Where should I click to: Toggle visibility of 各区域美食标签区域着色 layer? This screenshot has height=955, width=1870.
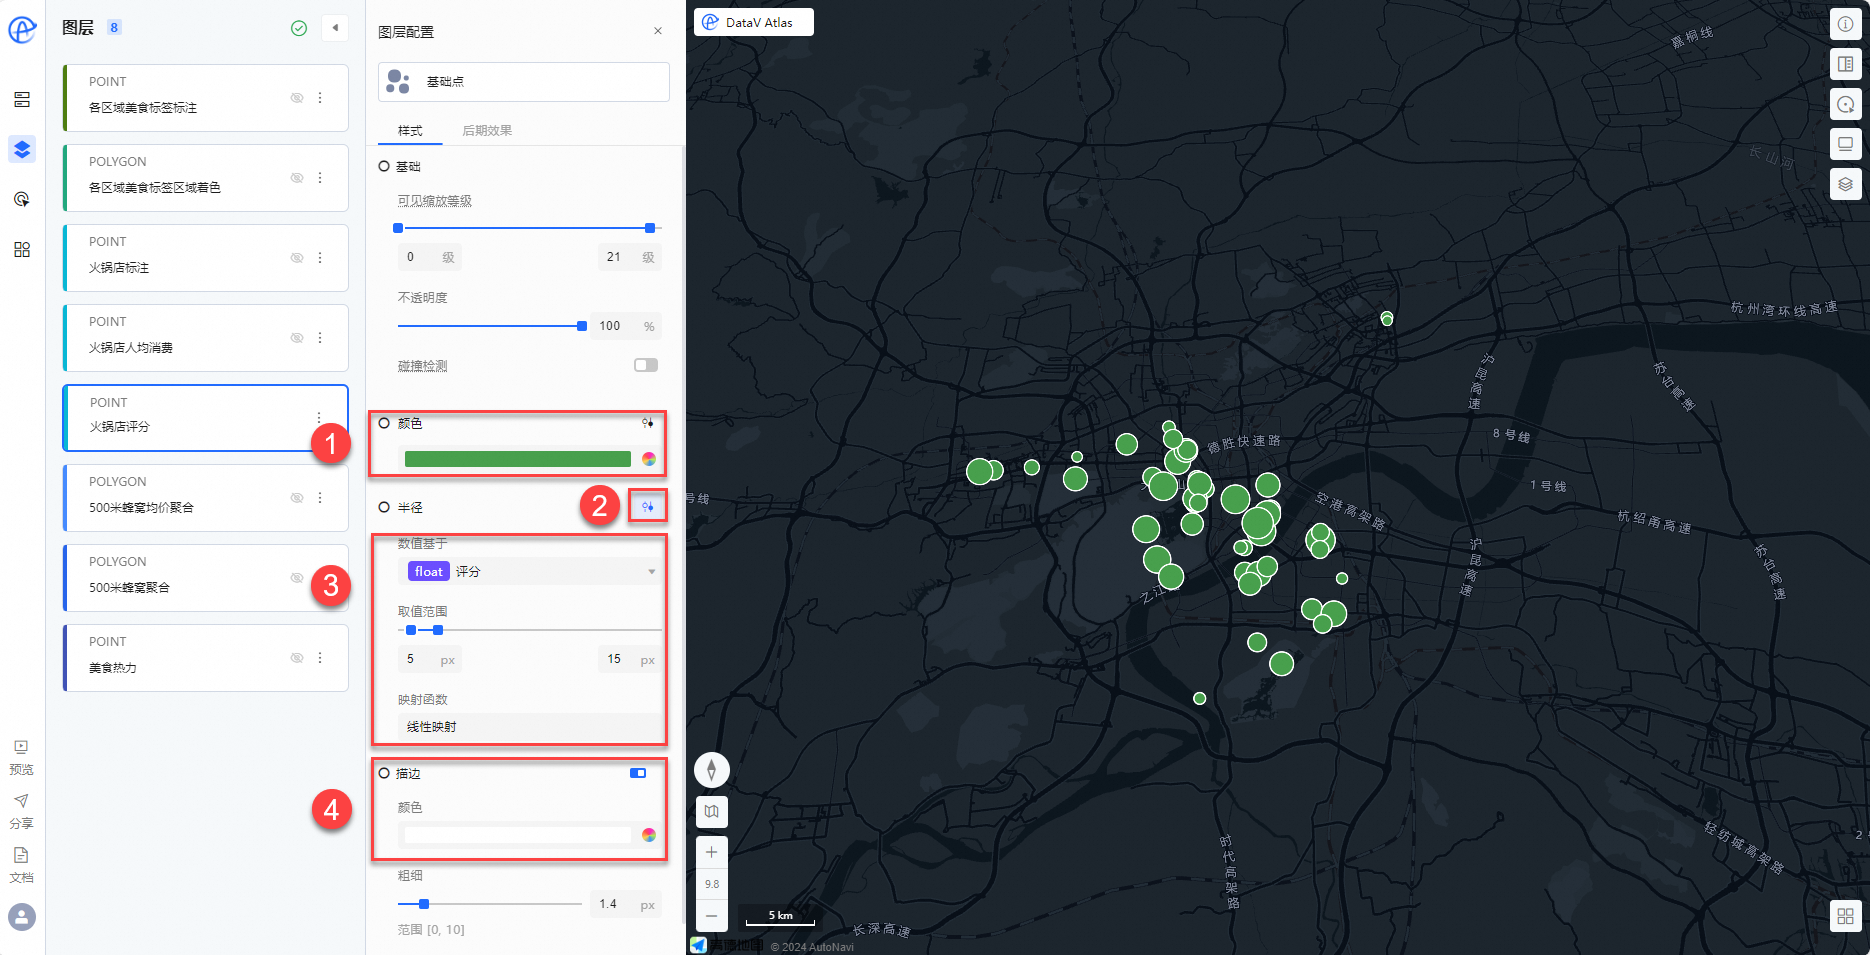click(x=297, y=178)
